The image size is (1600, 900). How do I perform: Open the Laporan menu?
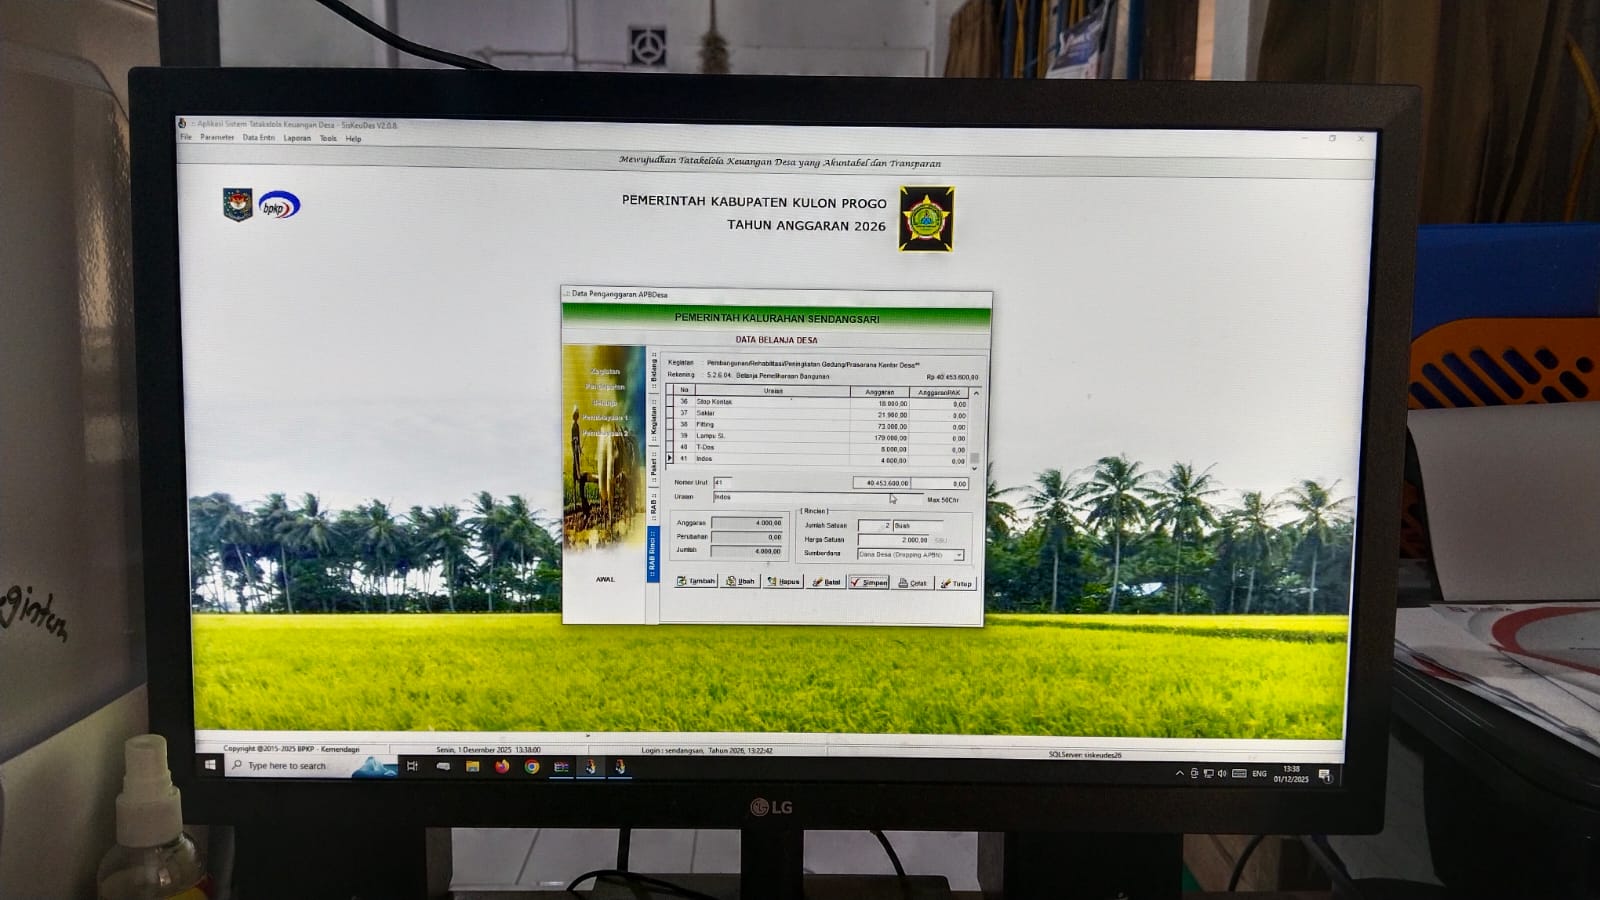coord(297,138)
